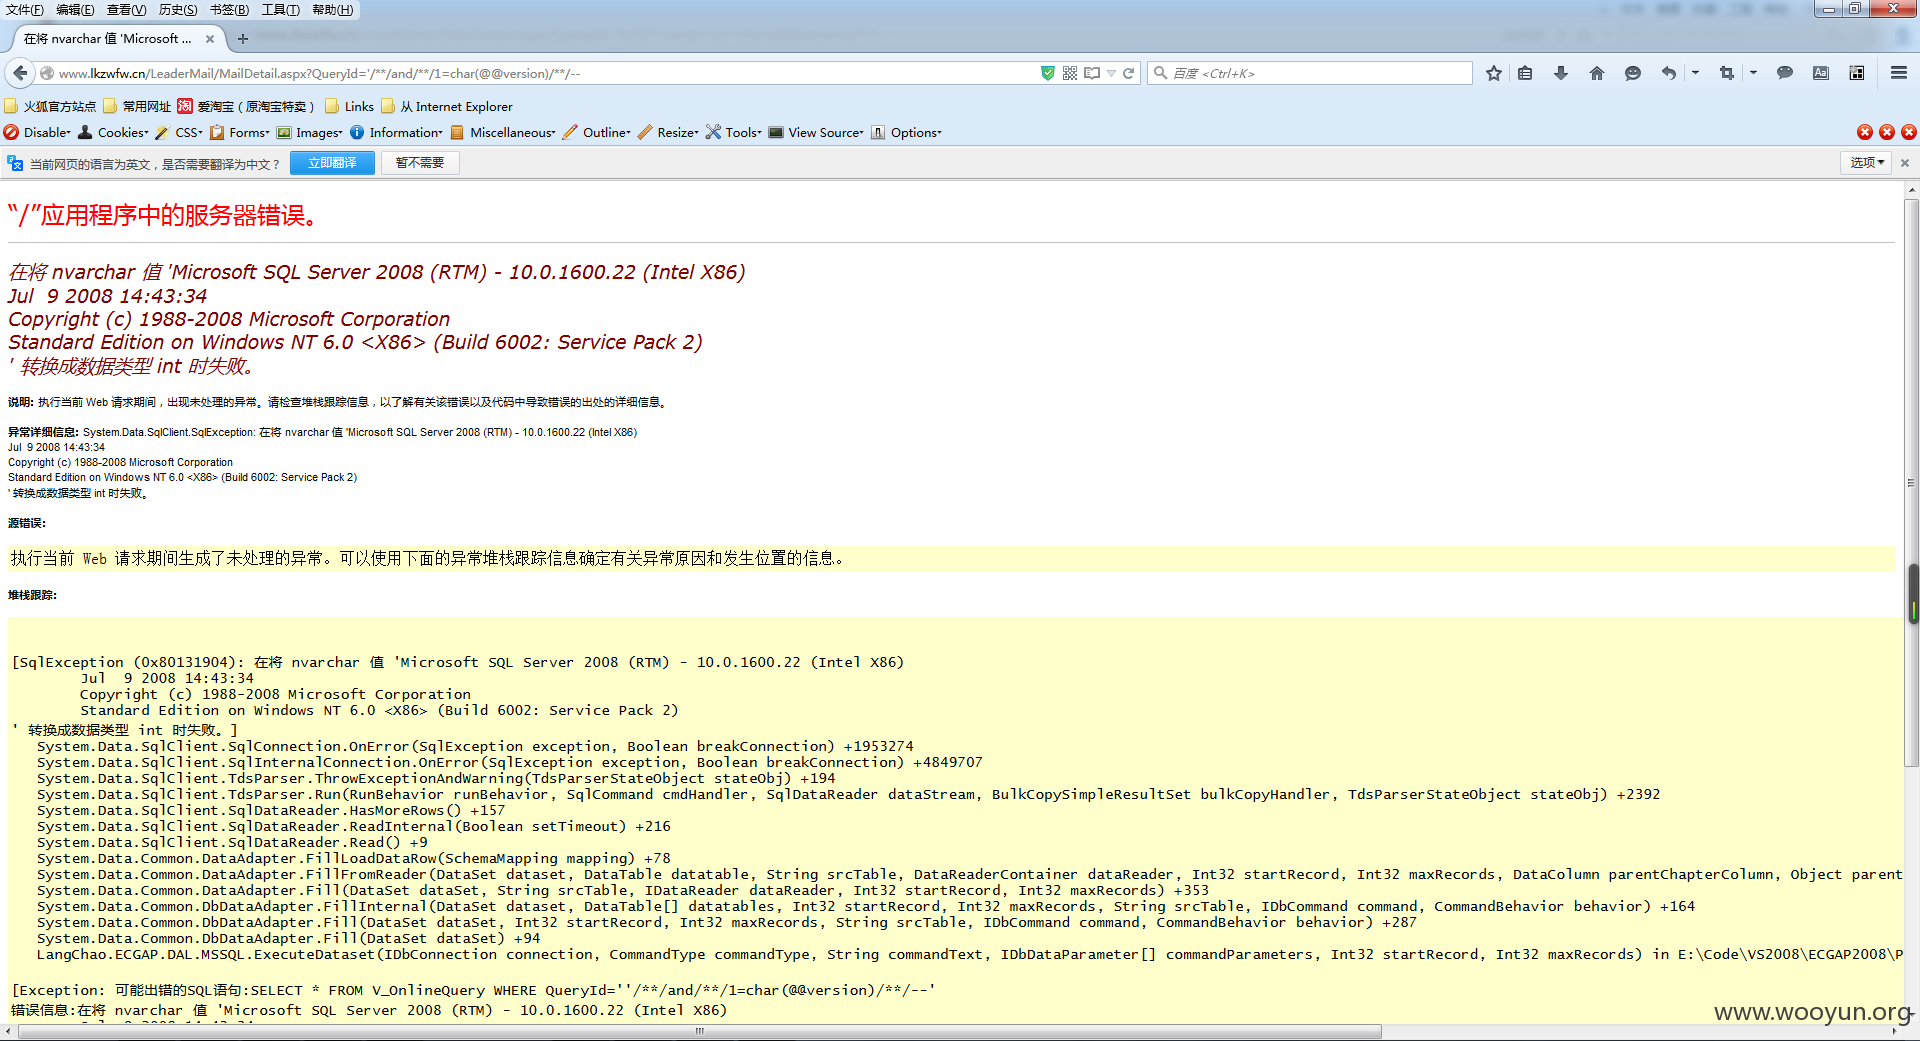Open the 火狐官方站点 bookmark
The width and height of the screenshot is (1920, 1041).
click(50, 106)
